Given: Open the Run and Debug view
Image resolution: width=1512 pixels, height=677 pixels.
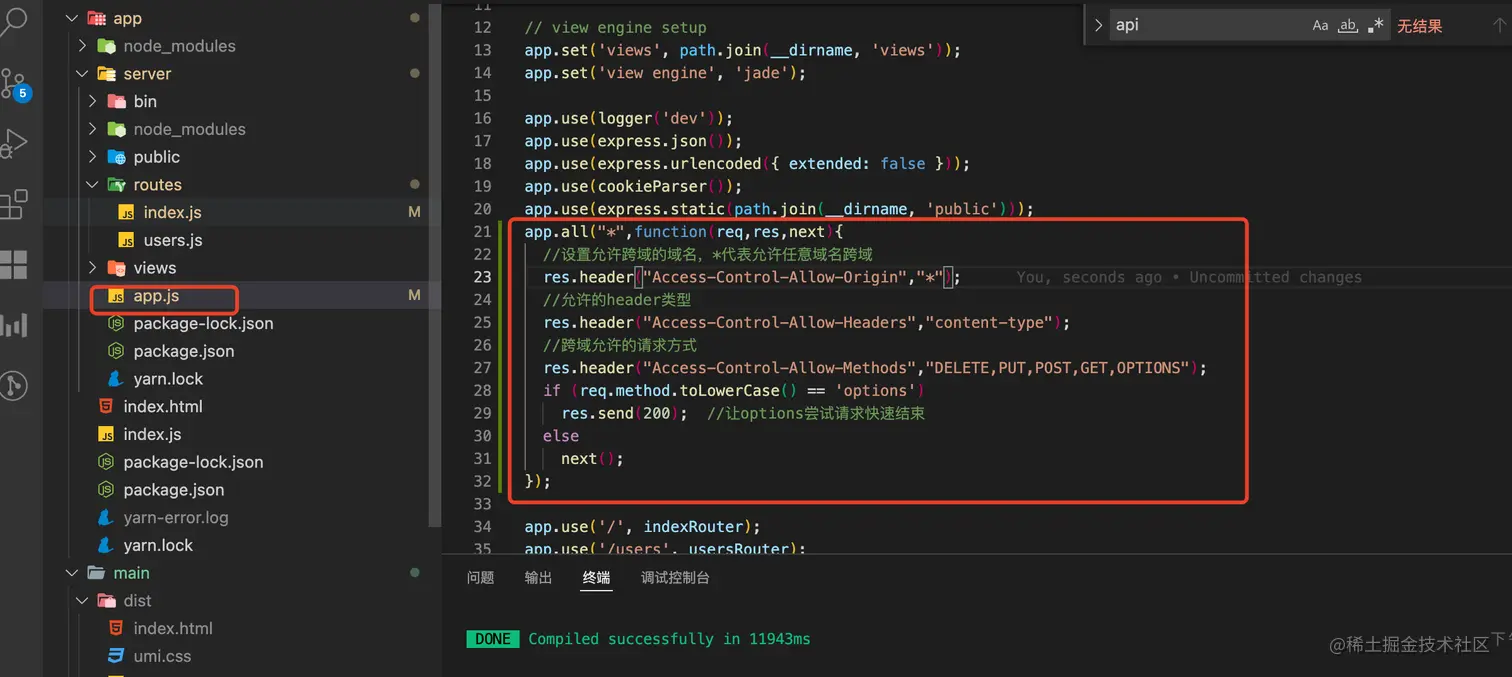Looking at the screenshot, I should pos(14,144).
